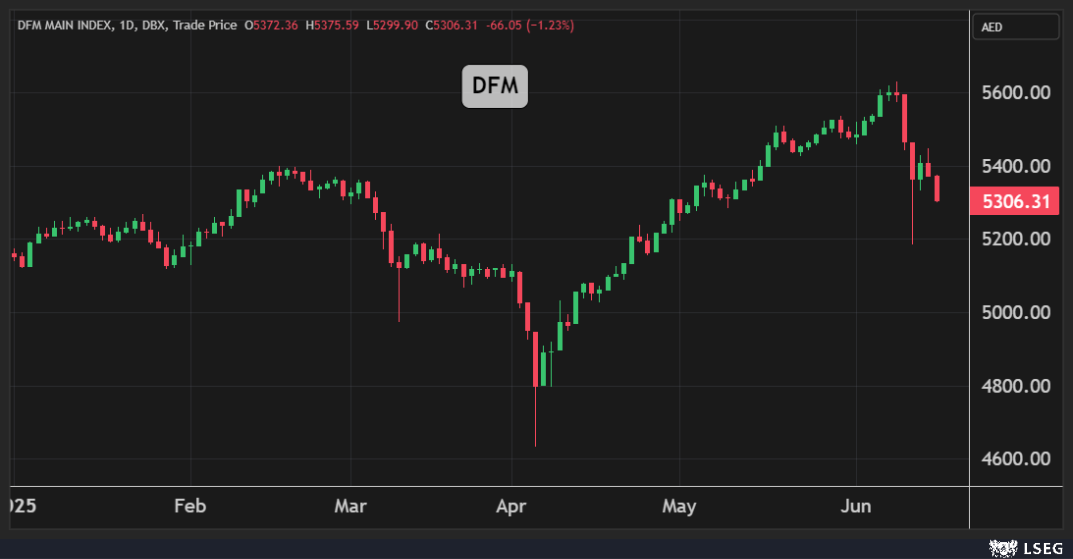Click the latest red candle in June

click(x=937, y=188)
